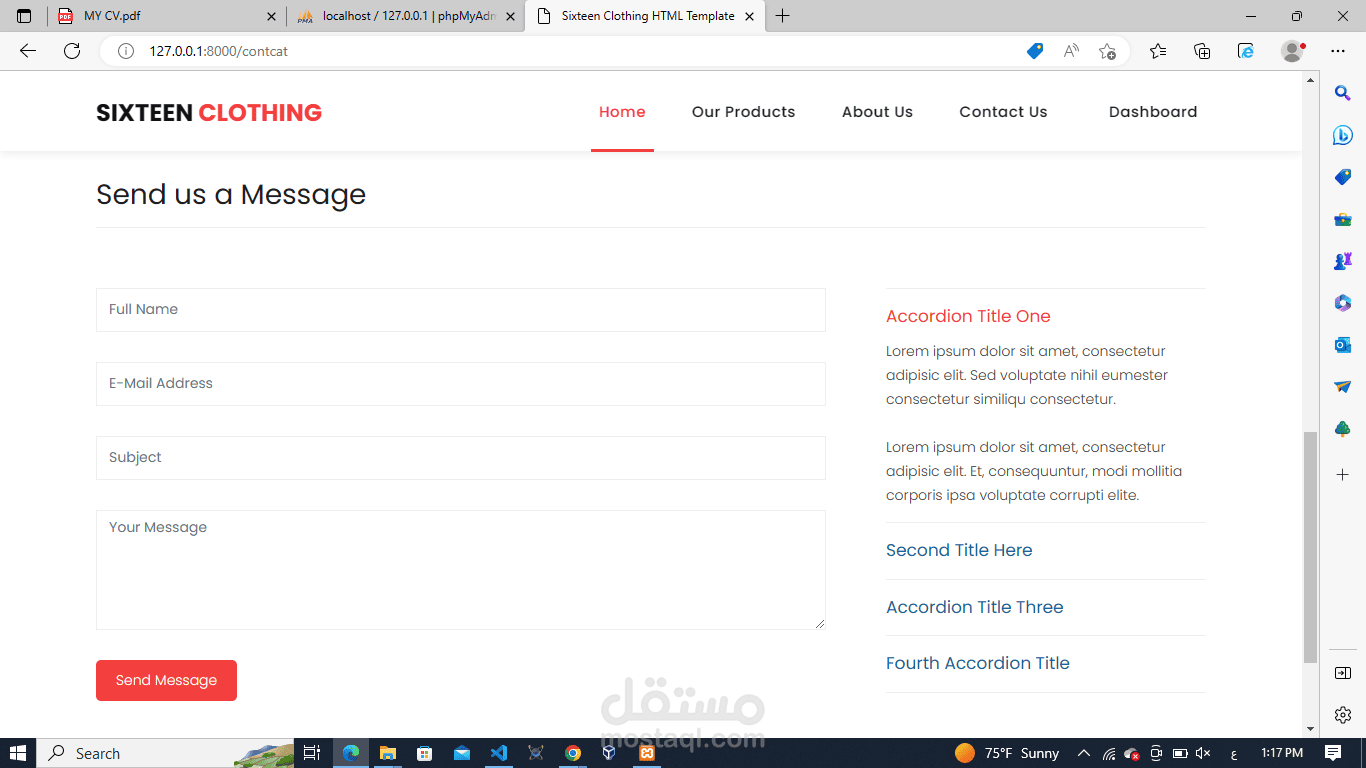Expand Accordion Title Three section
Image resolution: width=1366 pixels, height=768 pixels.
coord(974,607)
